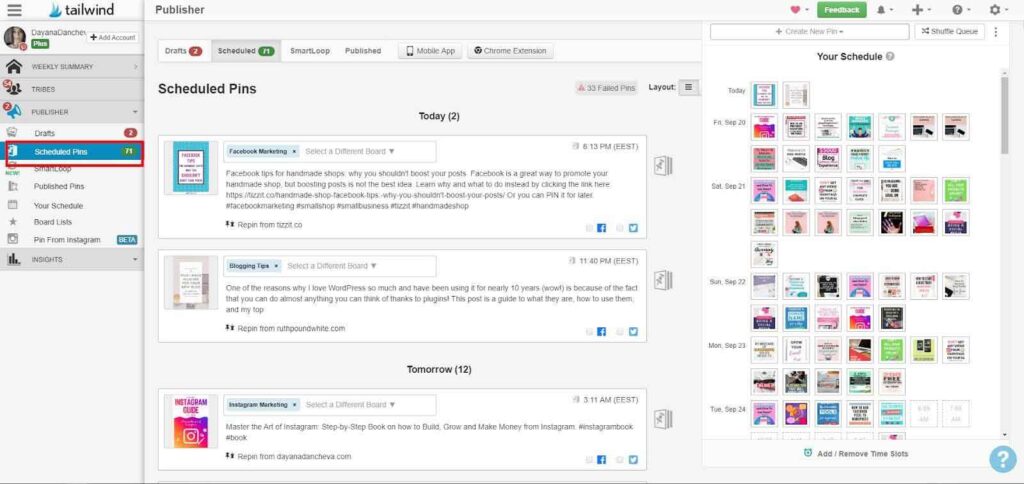
Task: Open the notifications bell menu
Action: pyautogui.click(x=884, y=10)
